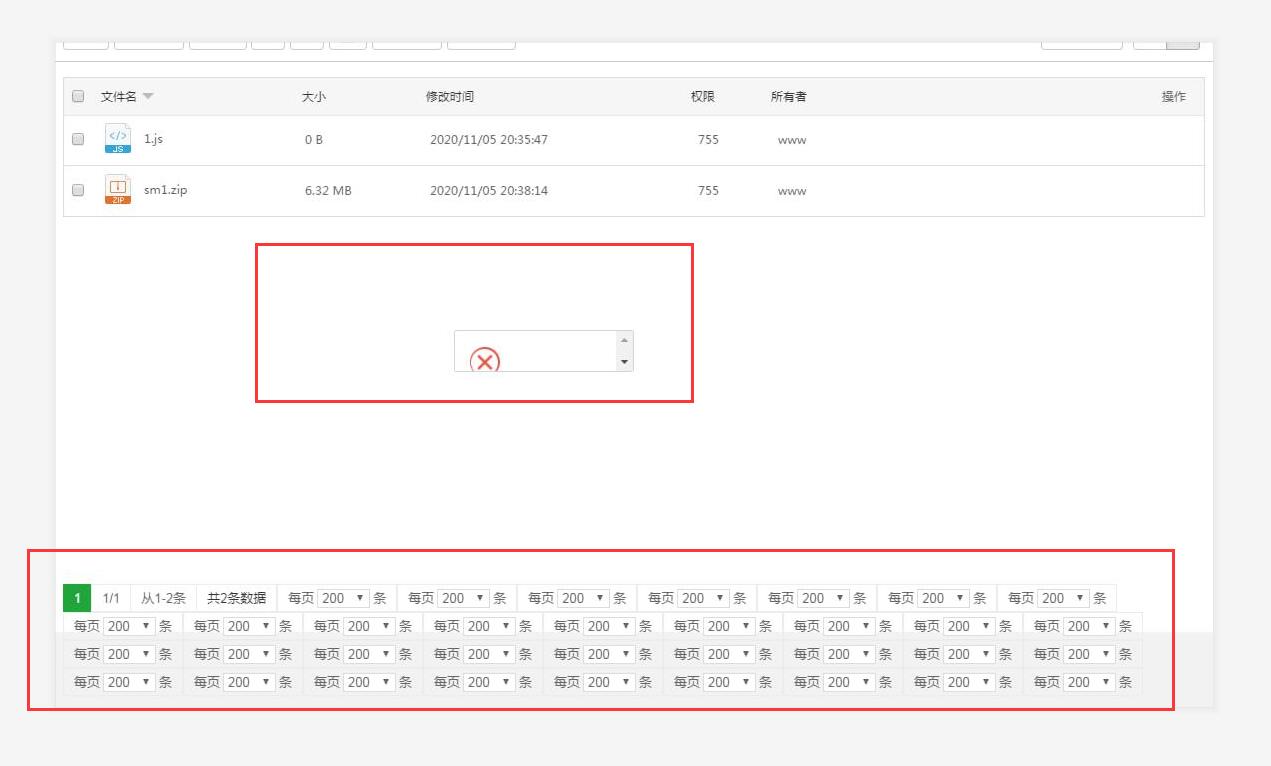Open the file named 1.js
Viewport: 1271px width, 766px height.
[x=153, y=139]
